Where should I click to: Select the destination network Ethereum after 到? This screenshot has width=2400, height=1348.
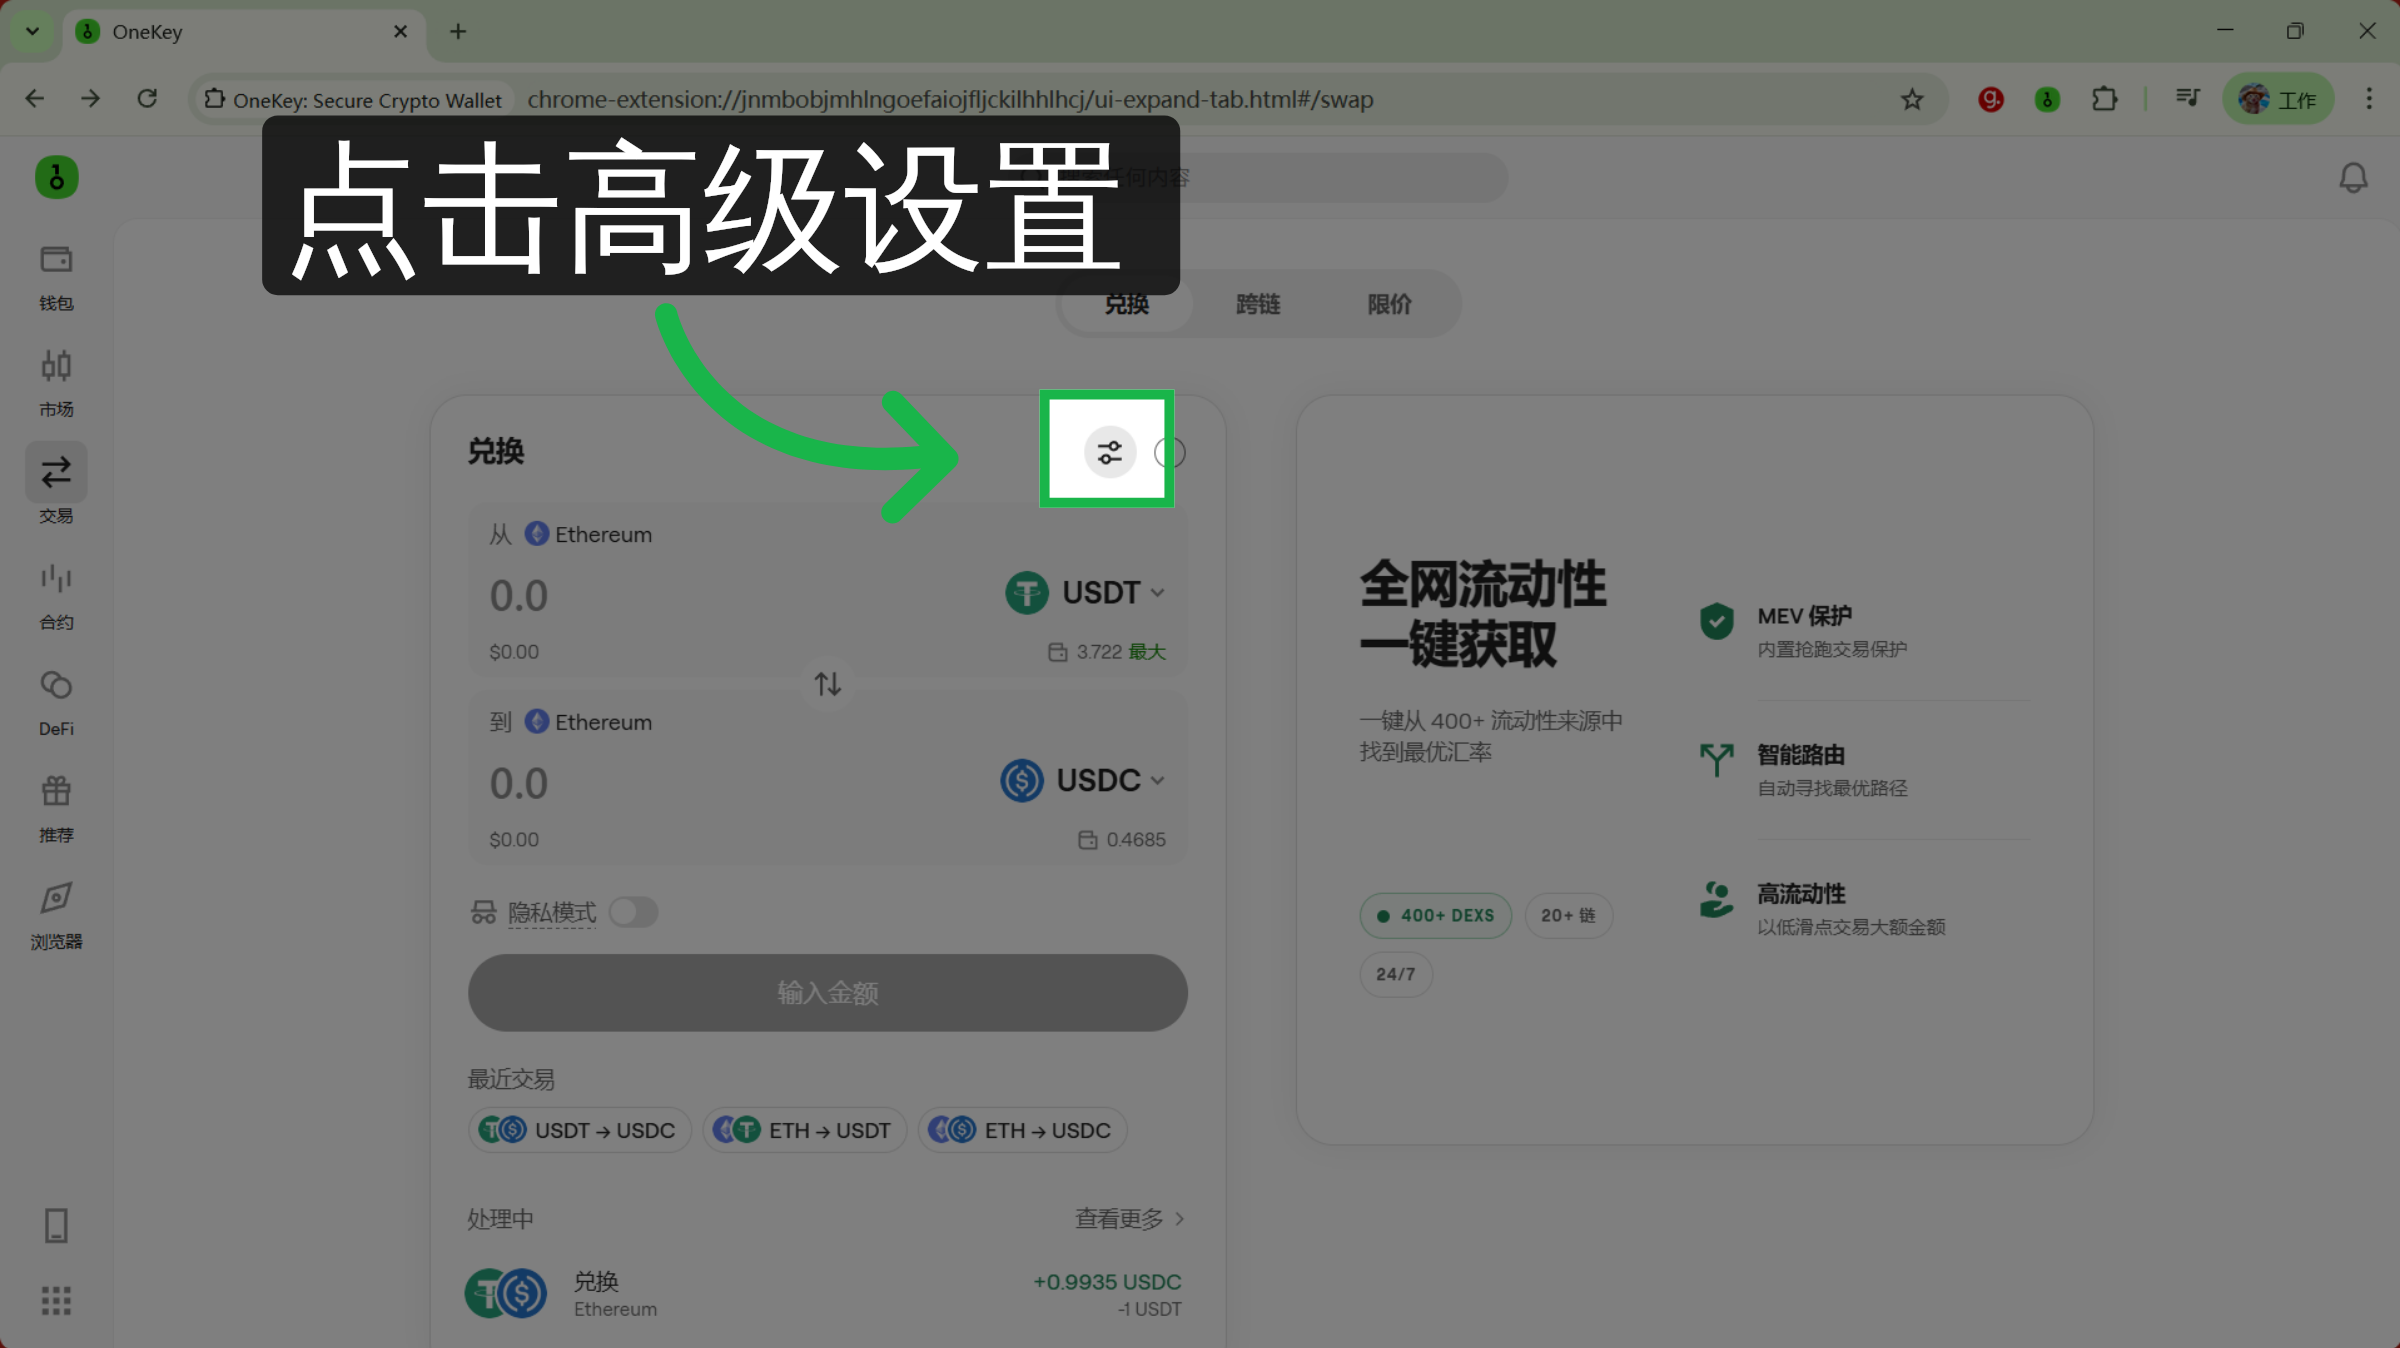point(589,722)
